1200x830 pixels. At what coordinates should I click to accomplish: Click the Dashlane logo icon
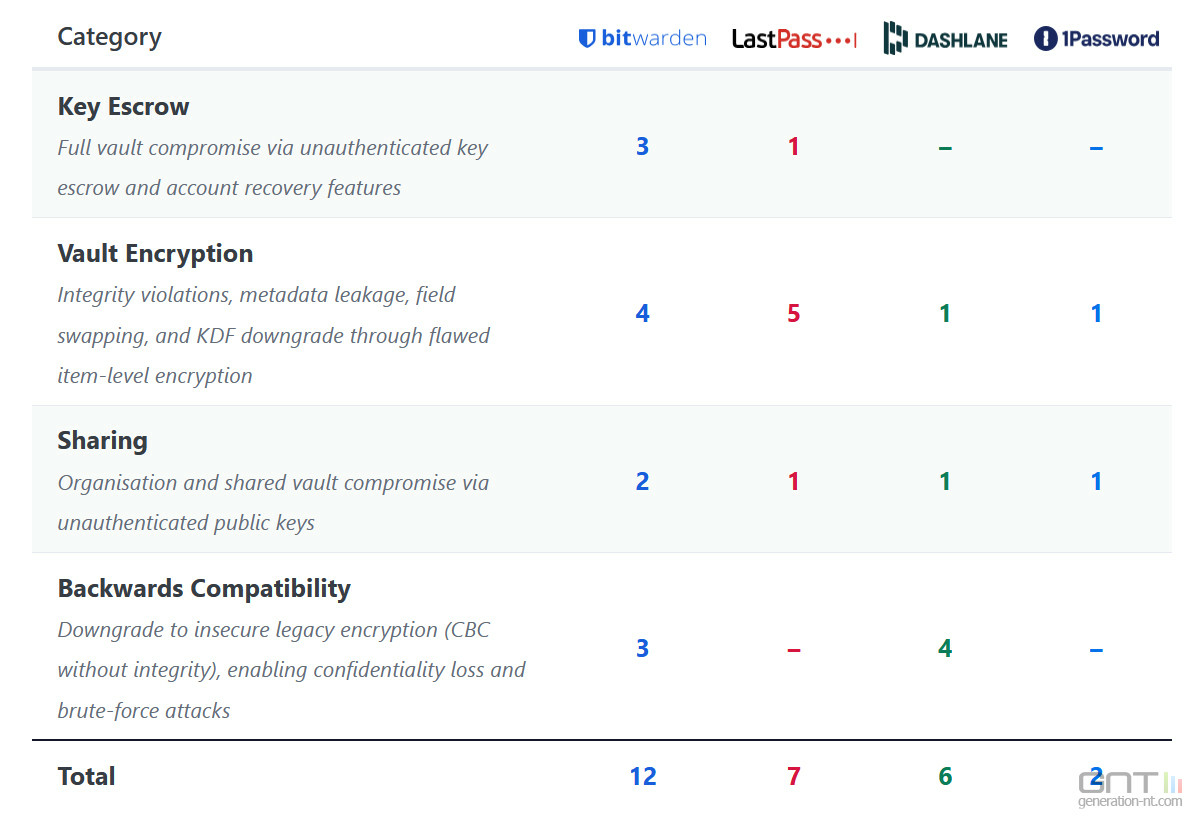click(893, 39)
